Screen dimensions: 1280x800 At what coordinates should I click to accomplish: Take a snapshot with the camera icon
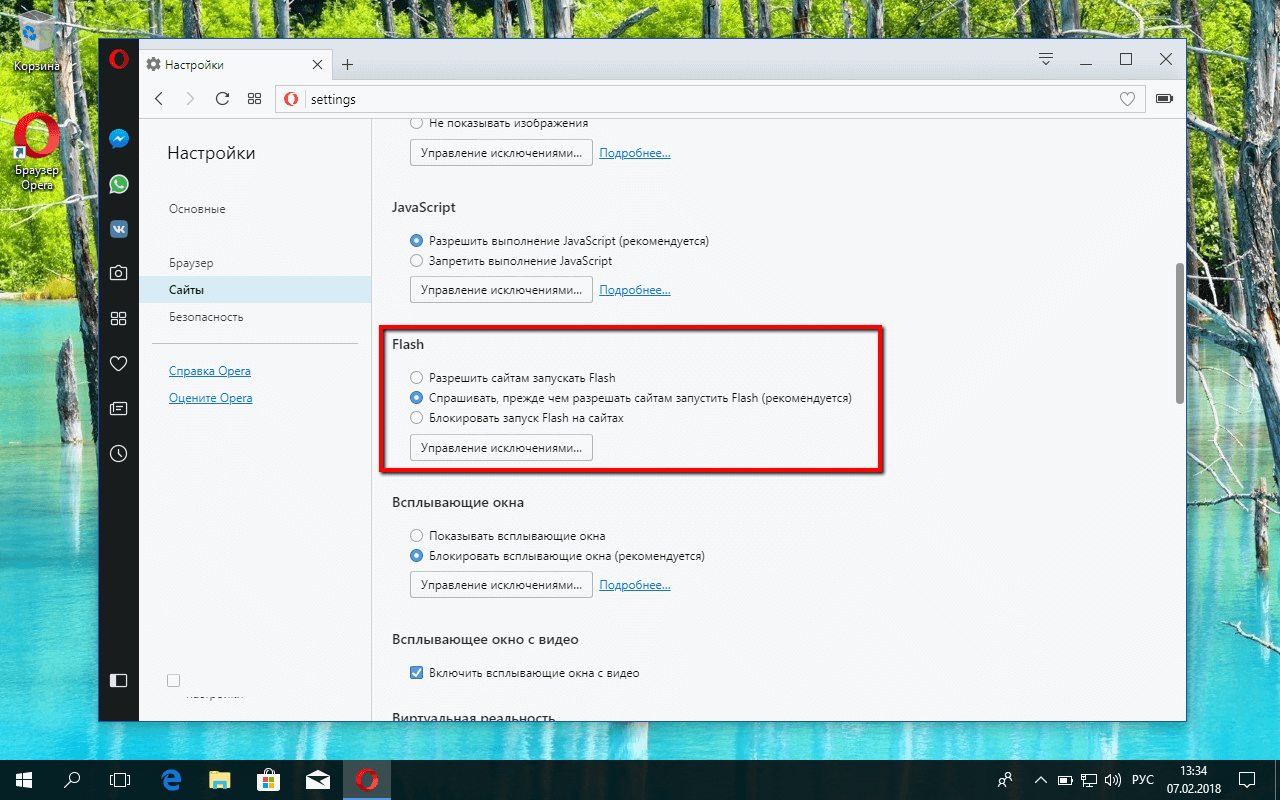coord(119,273)
